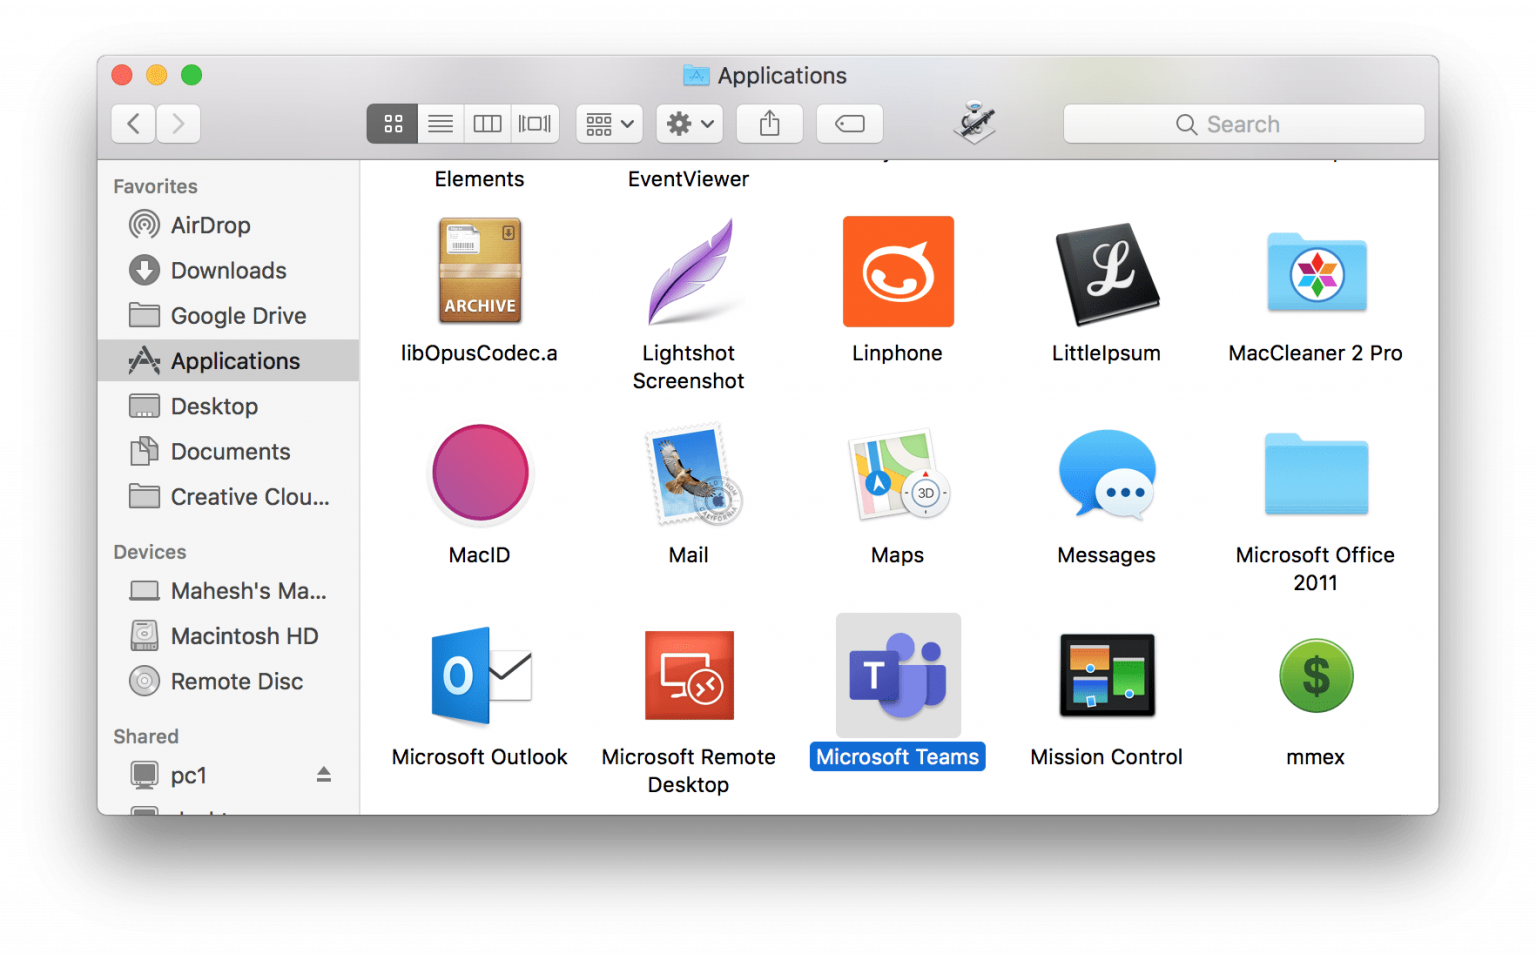Viewport: 1536px width, 954px height.
Task: Select the Microsoft Office 2011 folder icon
Action: [x=1316, y=474]
